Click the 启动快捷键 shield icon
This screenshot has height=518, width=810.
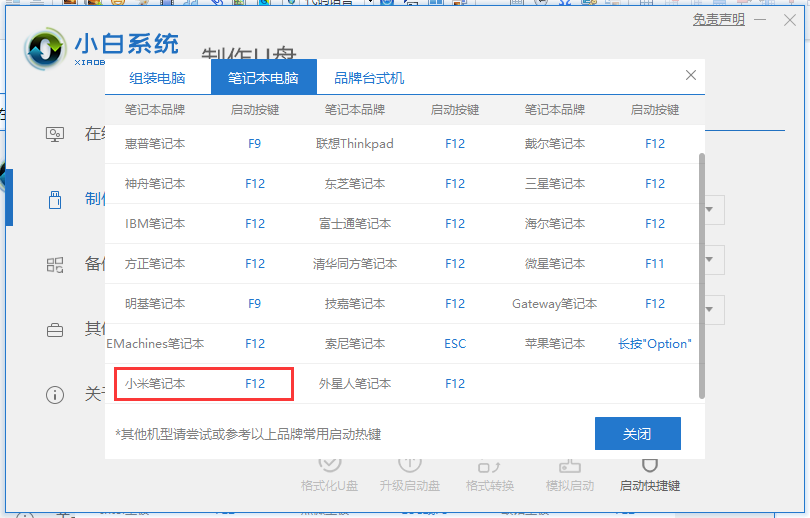tap(649, 465)
